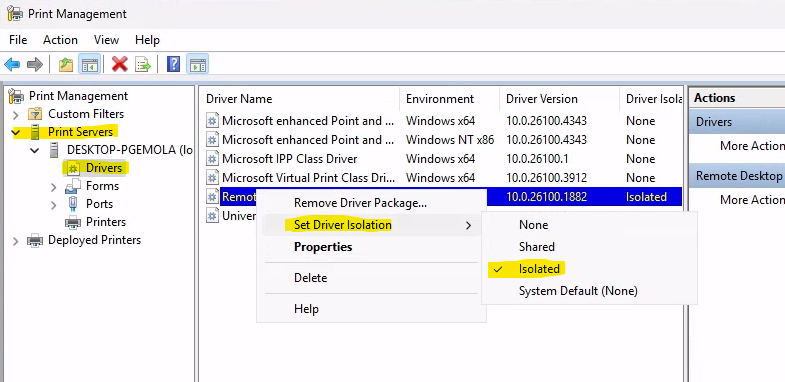
Task: Click the Microsoft Virtual Print Class Driver icon
Action: [213, 178]
